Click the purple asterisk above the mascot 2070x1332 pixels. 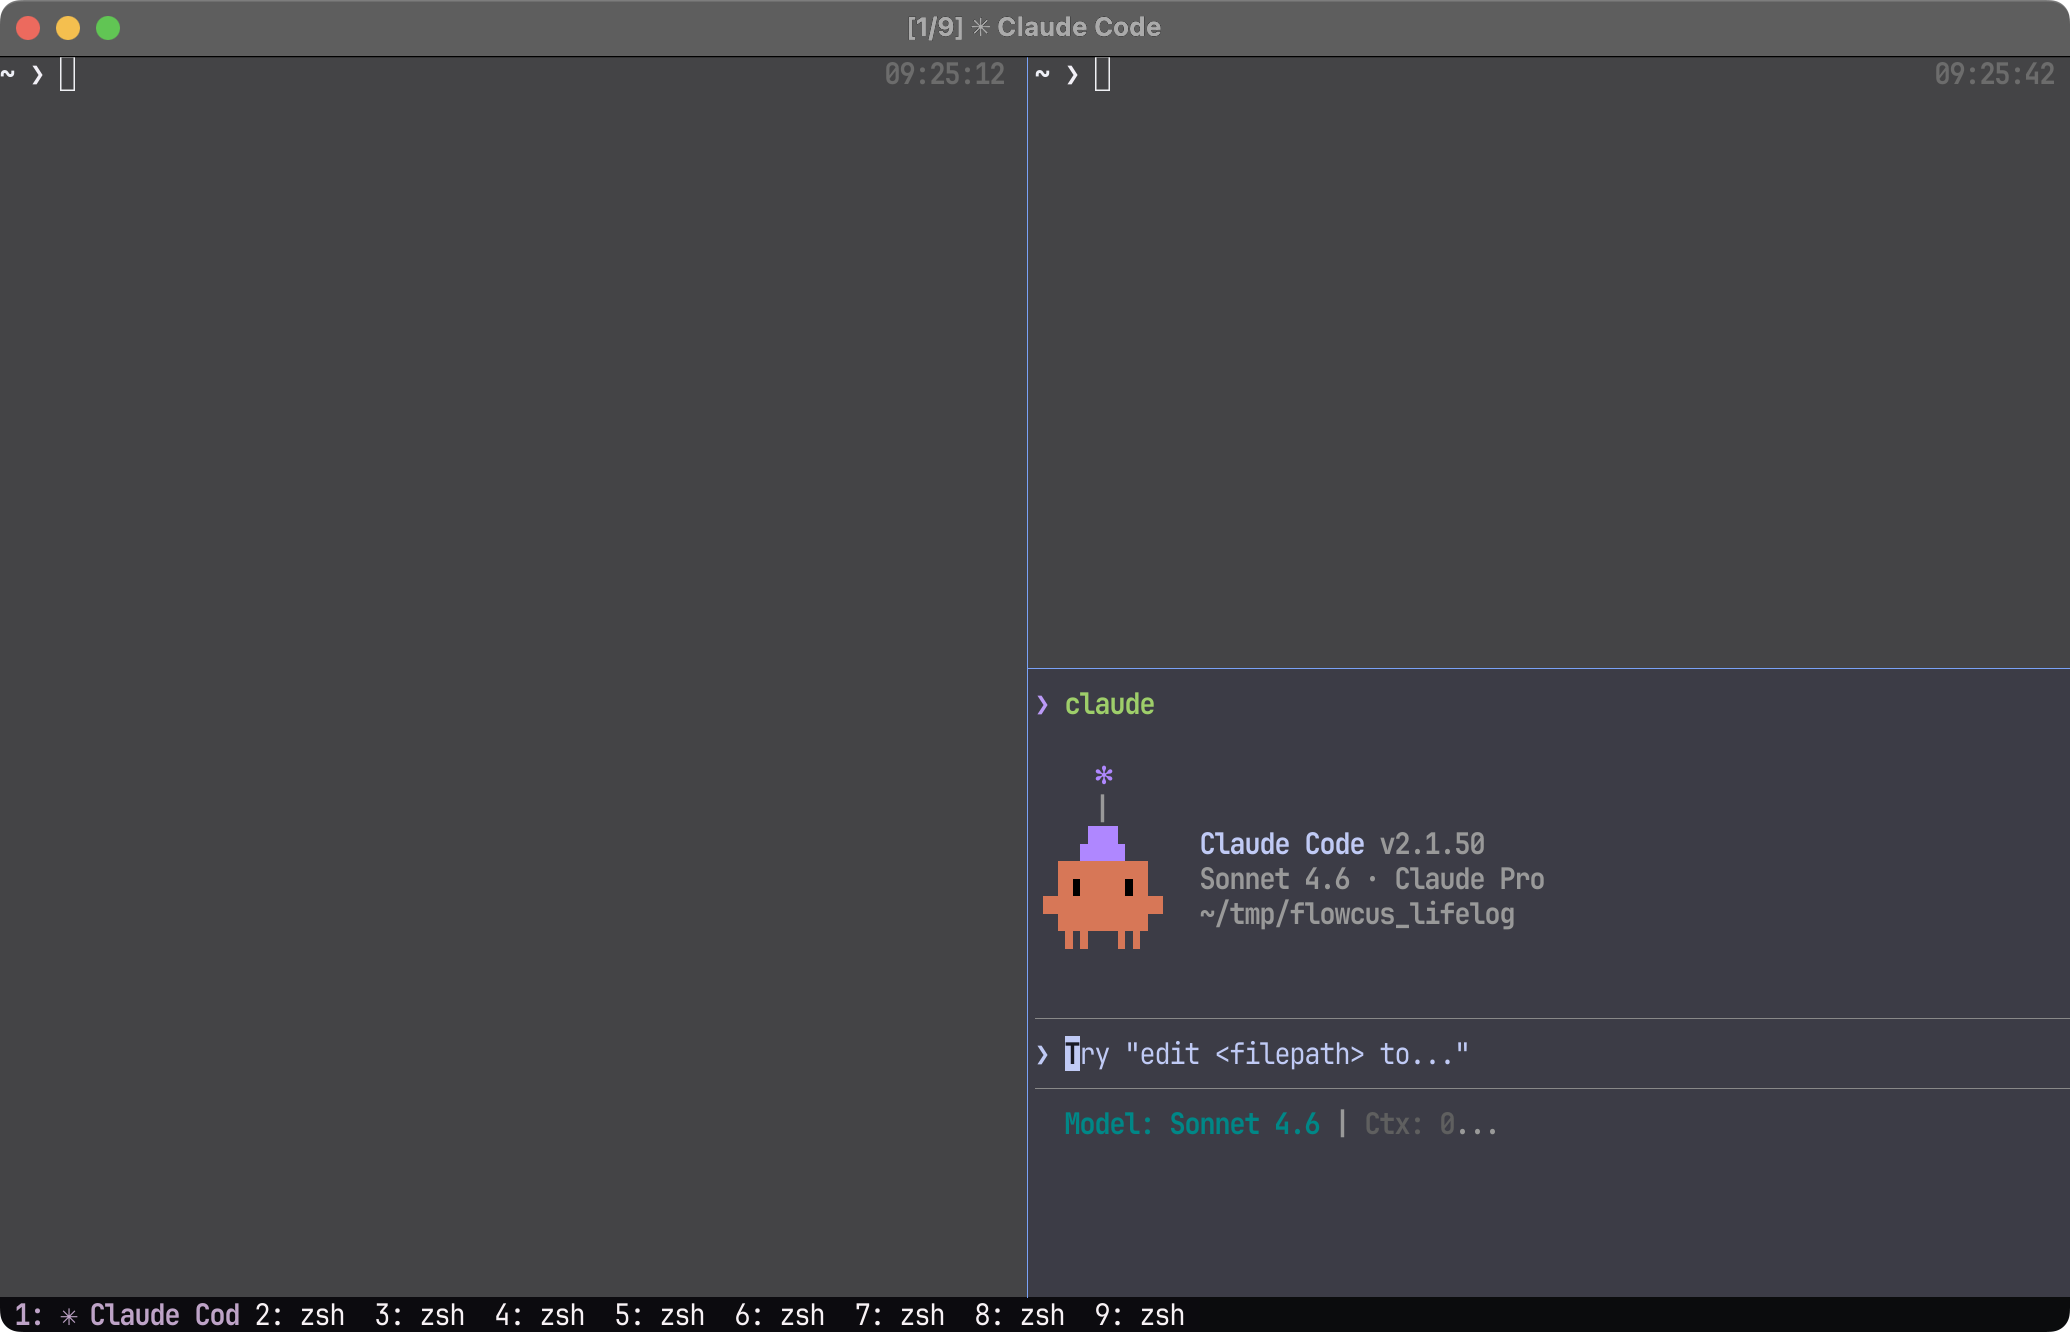(x=1103, y=775)
